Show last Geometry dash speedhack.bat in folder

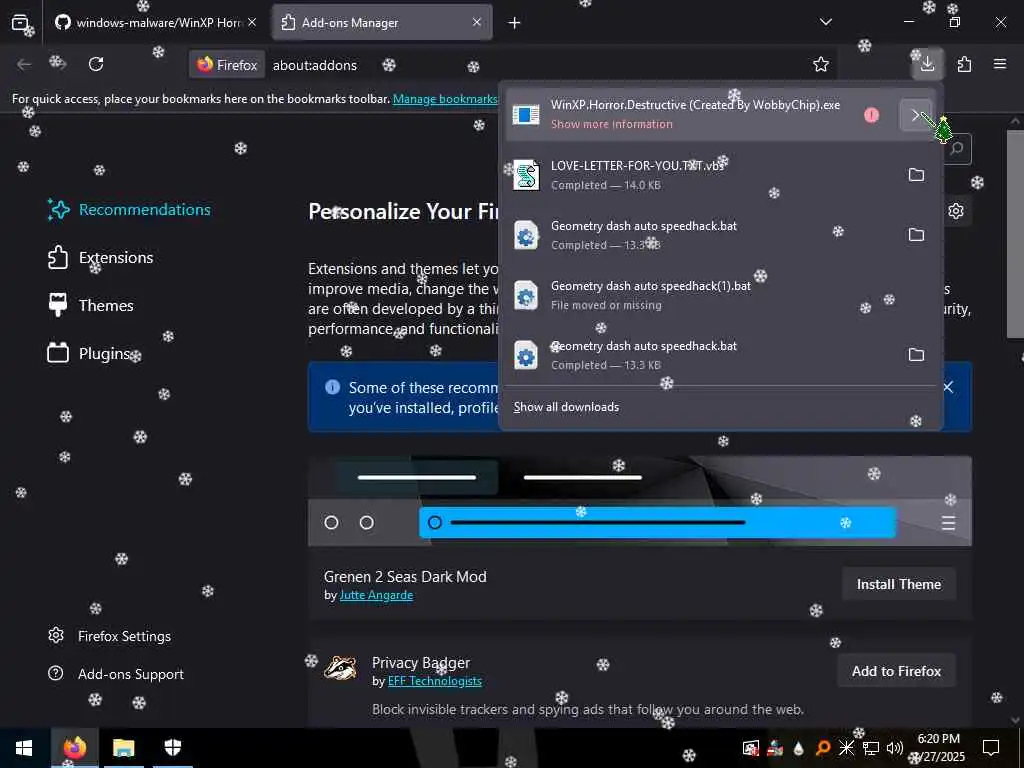tap(916, 355)
